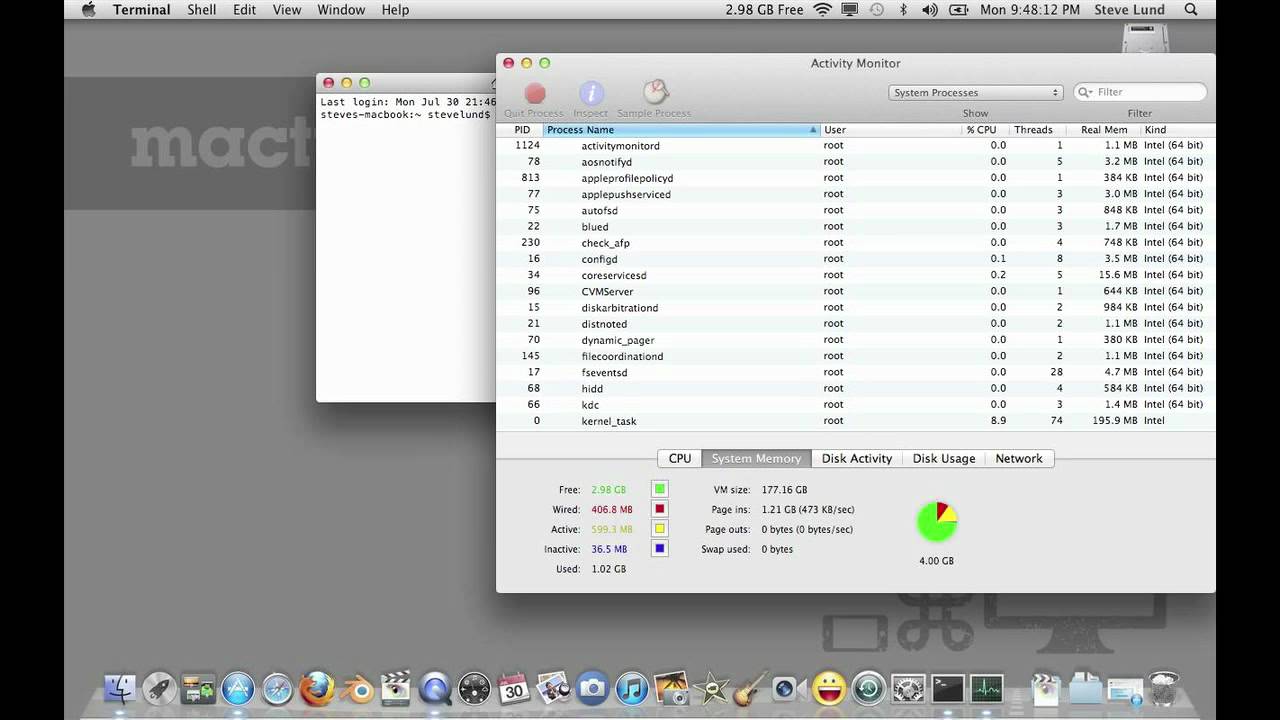Screen dimensions: 1280x720
Task: Open the battery status menu icon
Action: tap(957, 9)
